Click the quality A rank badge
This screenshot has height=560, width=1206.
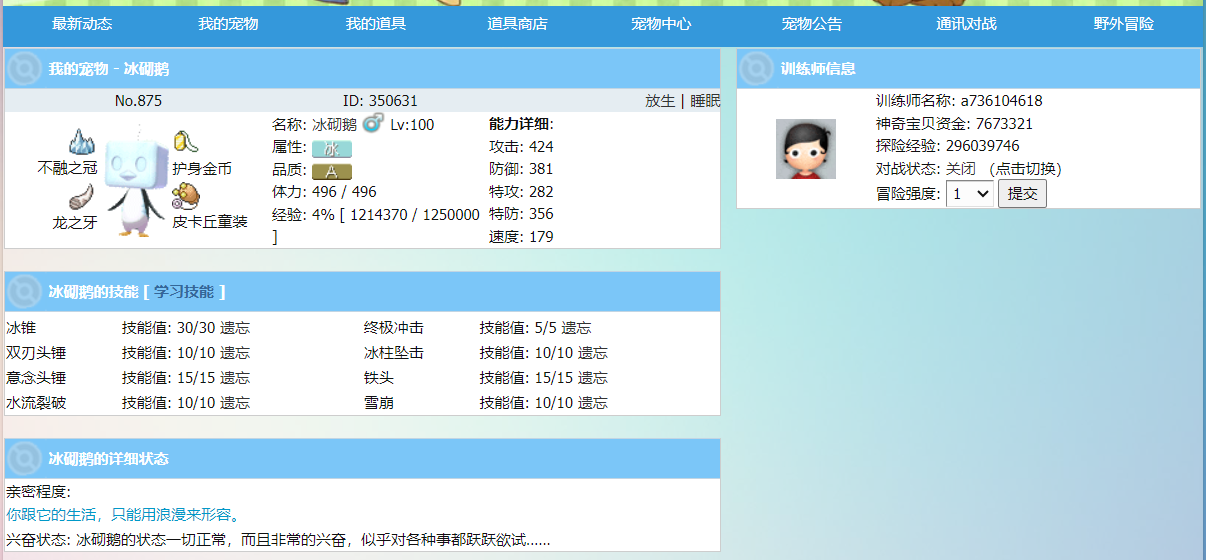331,171
